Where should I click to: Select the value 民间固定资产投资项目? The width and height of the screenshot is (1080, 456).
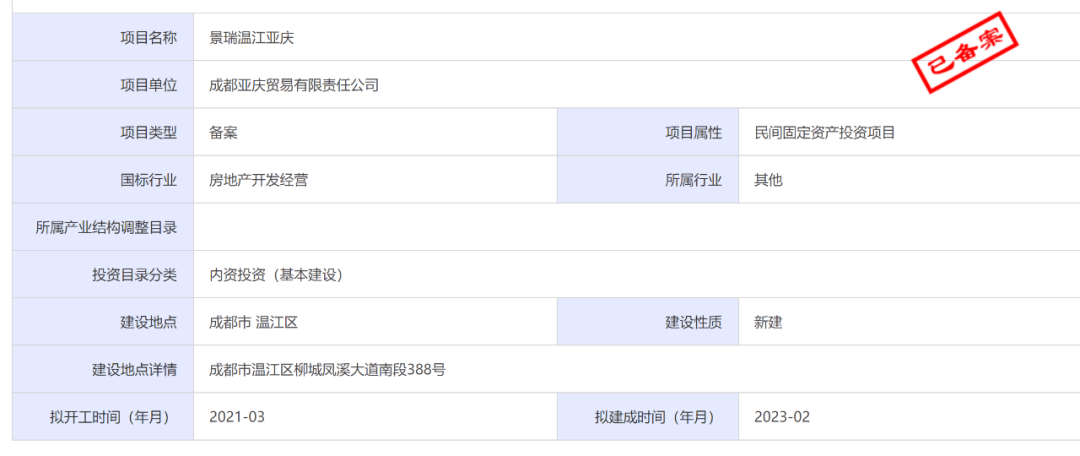[824, 132]
